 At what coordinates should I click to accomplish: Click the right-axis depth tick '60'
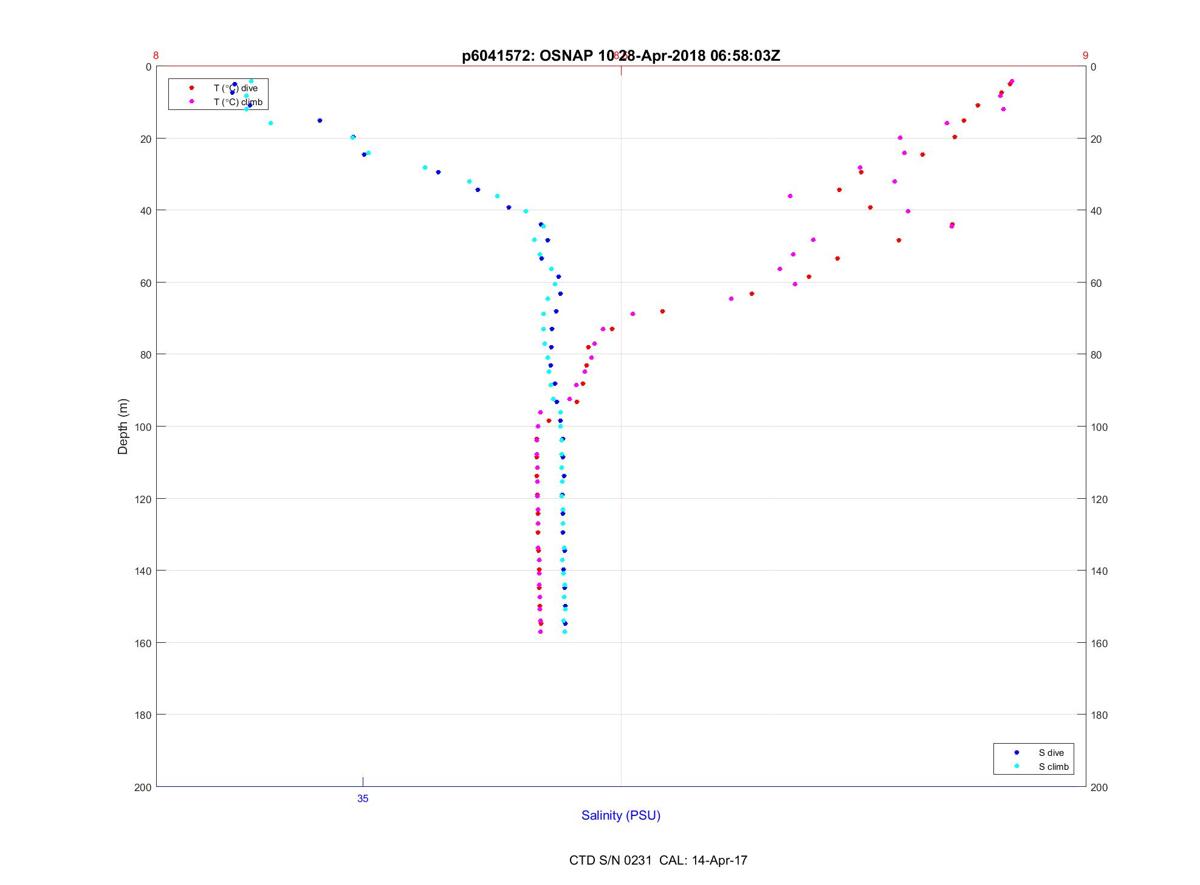tap(1097, 283)
